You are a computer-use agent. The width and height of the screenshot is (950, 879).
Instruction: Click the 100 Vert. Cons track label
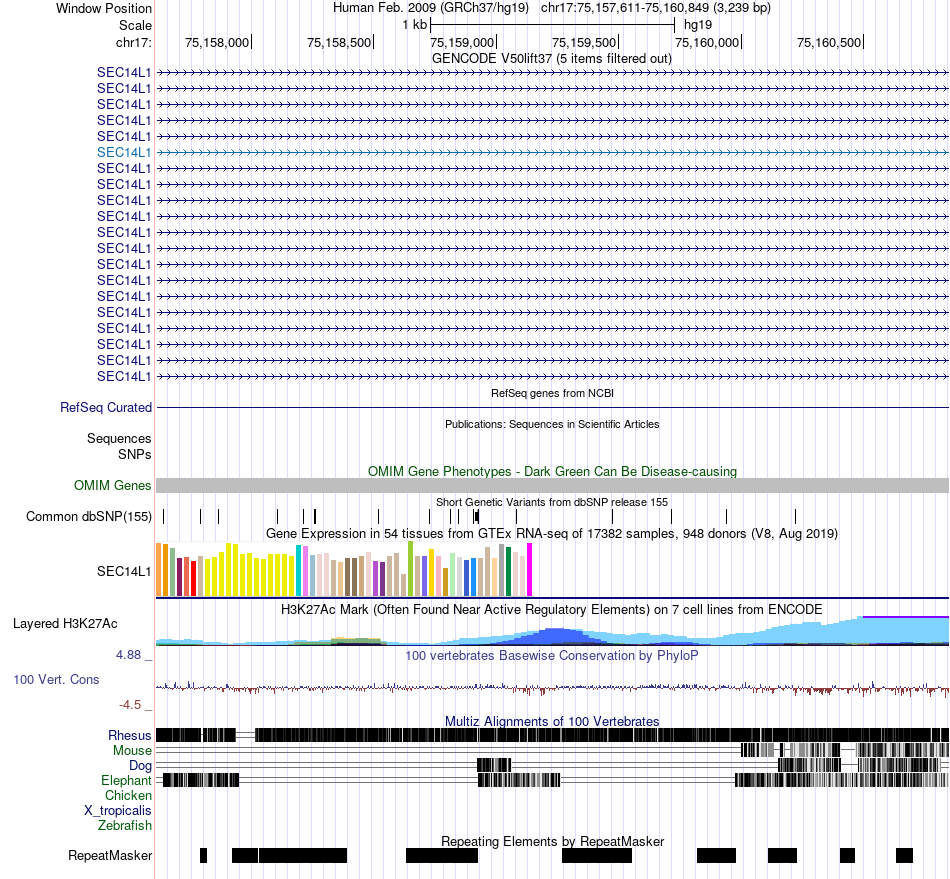coord(56,680)
